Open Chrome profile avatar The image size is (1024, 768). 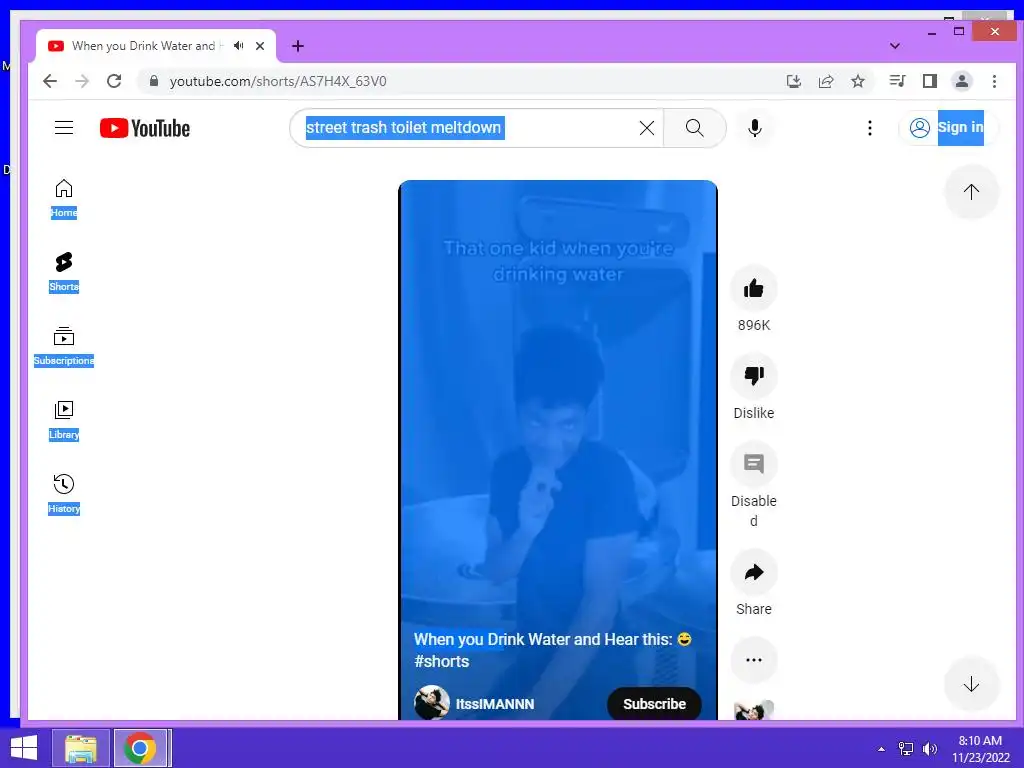962,81
